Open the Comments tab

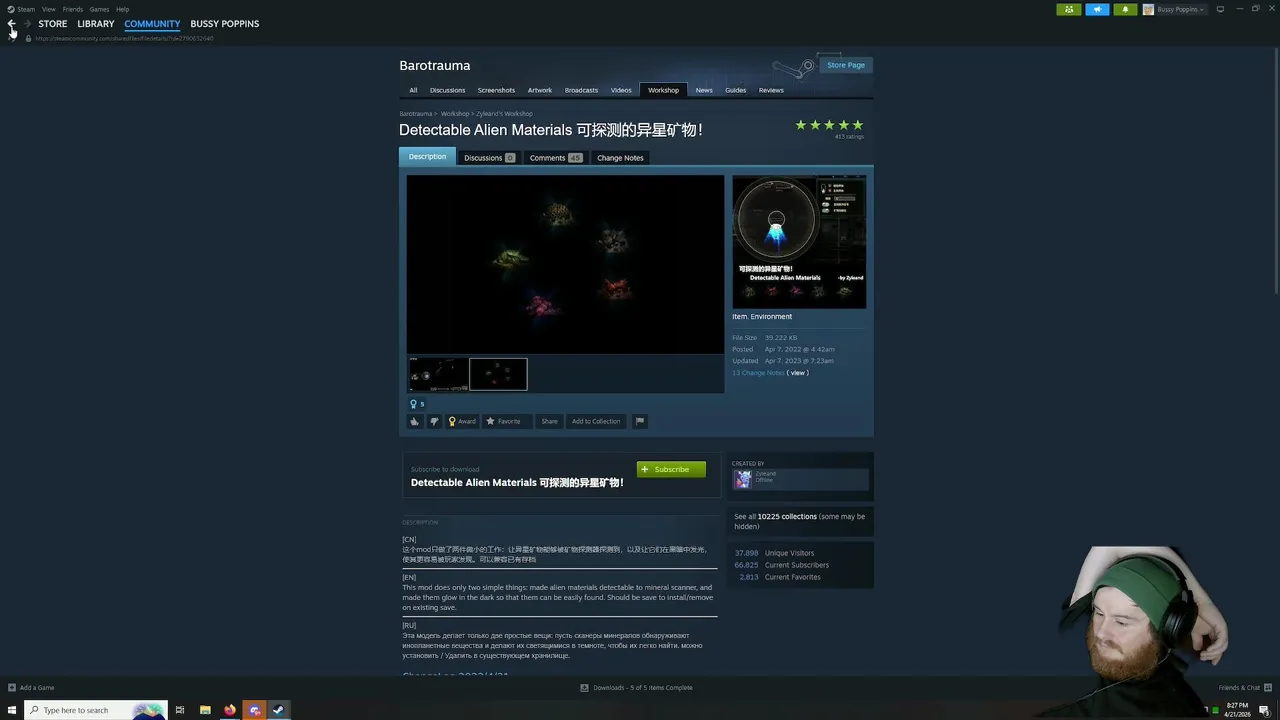[x=555, y=158]
